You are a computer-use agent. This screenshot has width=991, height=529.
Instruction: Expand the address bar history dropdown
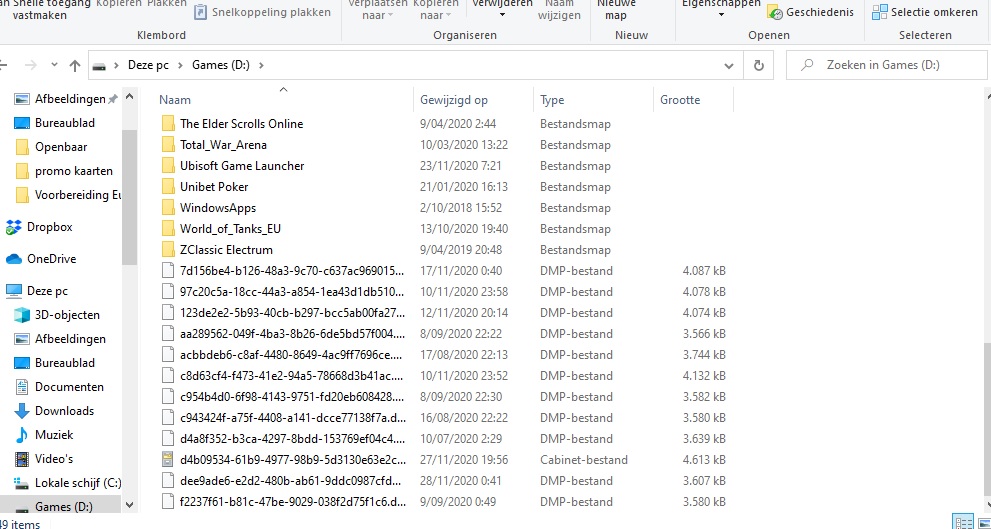729,65
